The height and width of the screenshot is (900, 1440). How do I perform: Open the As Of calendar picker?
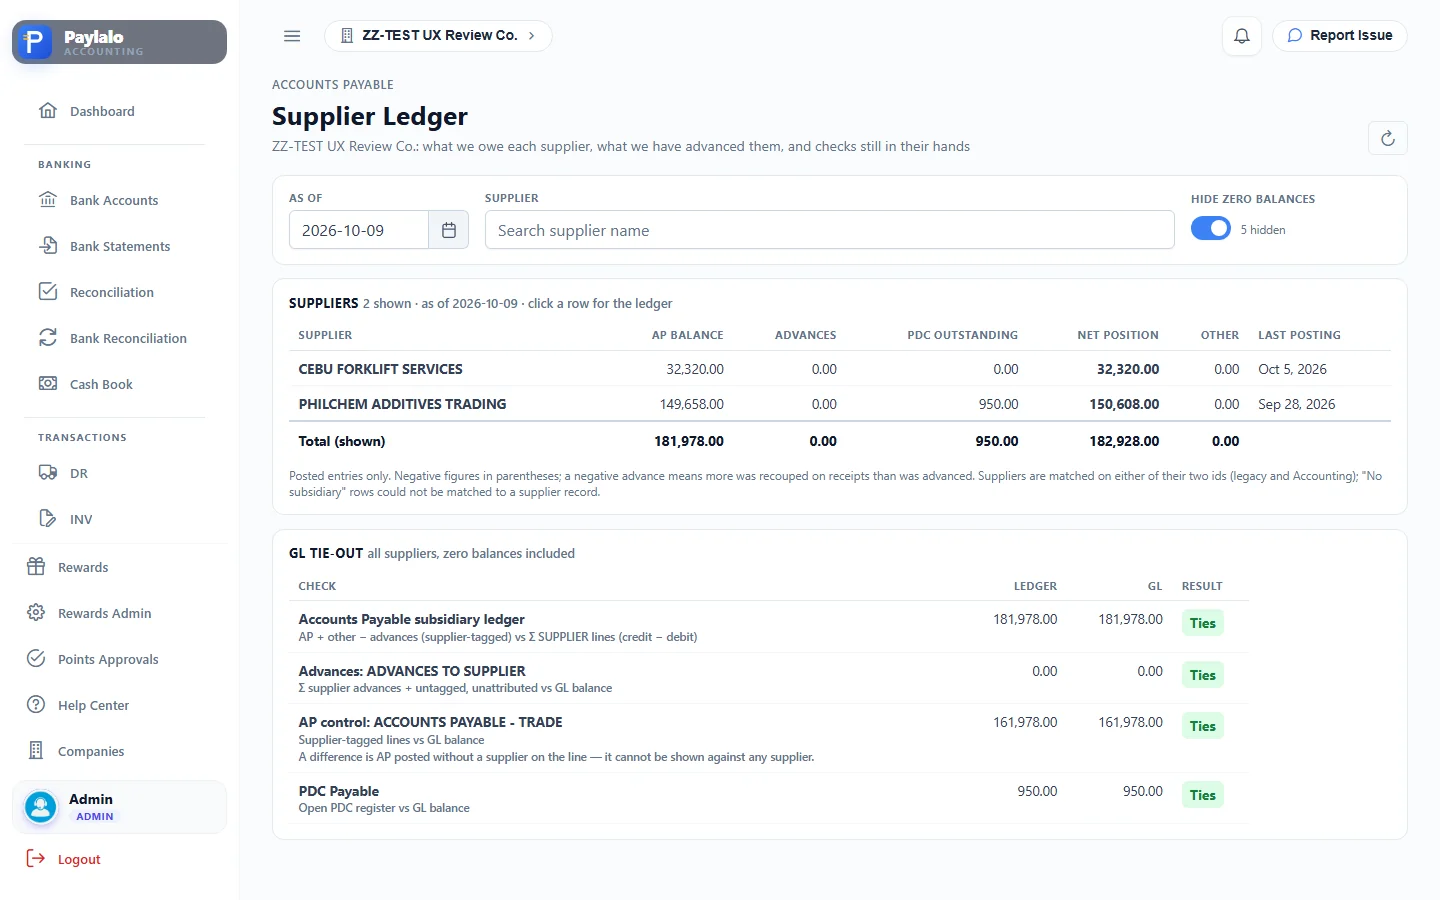coord(449,230)
